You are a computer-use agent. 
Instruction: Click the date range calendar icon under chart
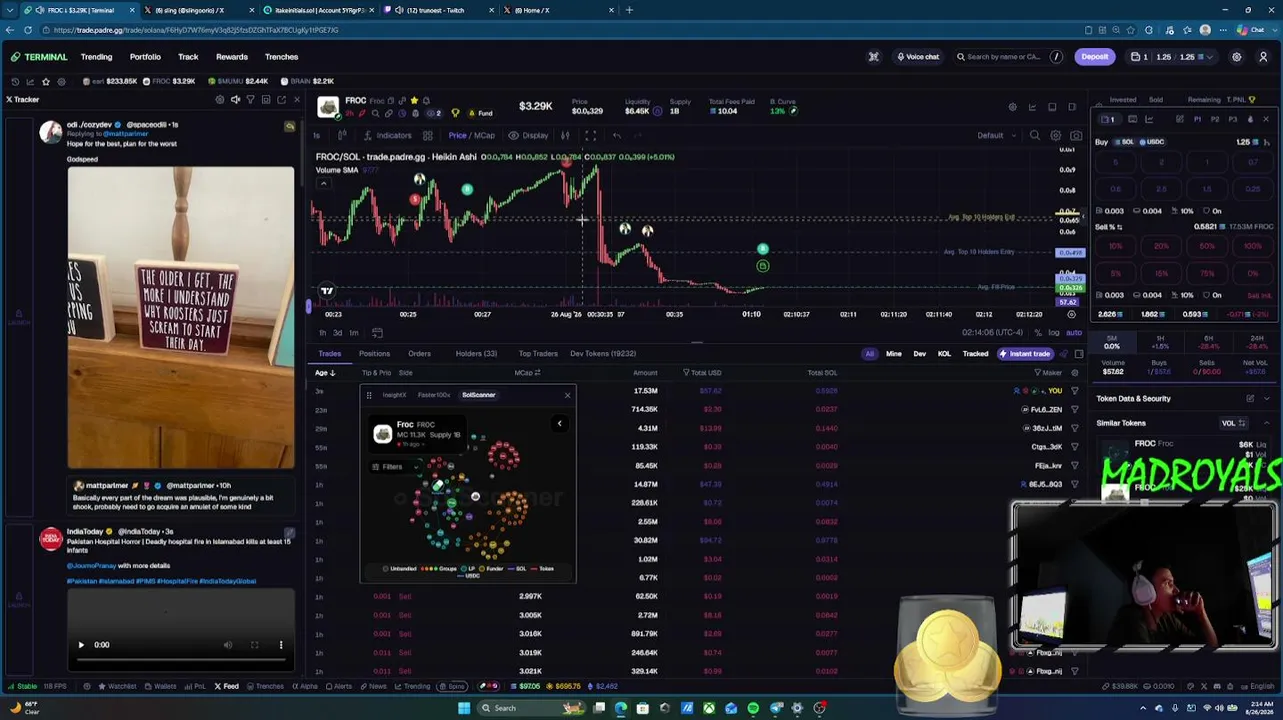(377, 333)
